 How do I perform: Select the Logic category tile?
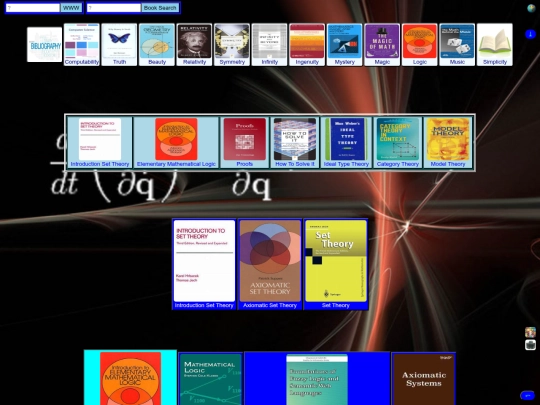(x=419, y=44)
